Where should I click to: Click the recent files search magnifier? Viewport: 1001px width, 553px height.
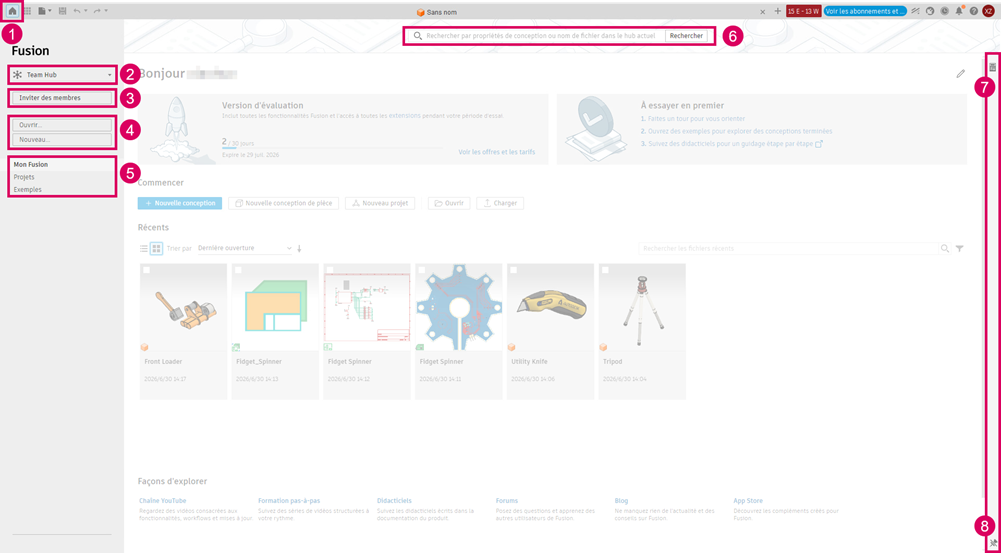945,248
